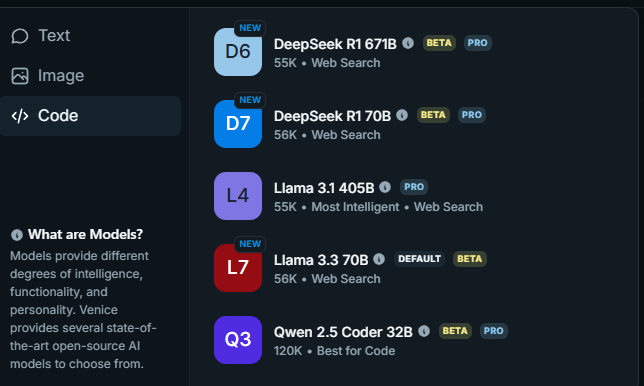
Task: Click BETA badge on DeepSeek R1 70B
Action: [433, 115]
